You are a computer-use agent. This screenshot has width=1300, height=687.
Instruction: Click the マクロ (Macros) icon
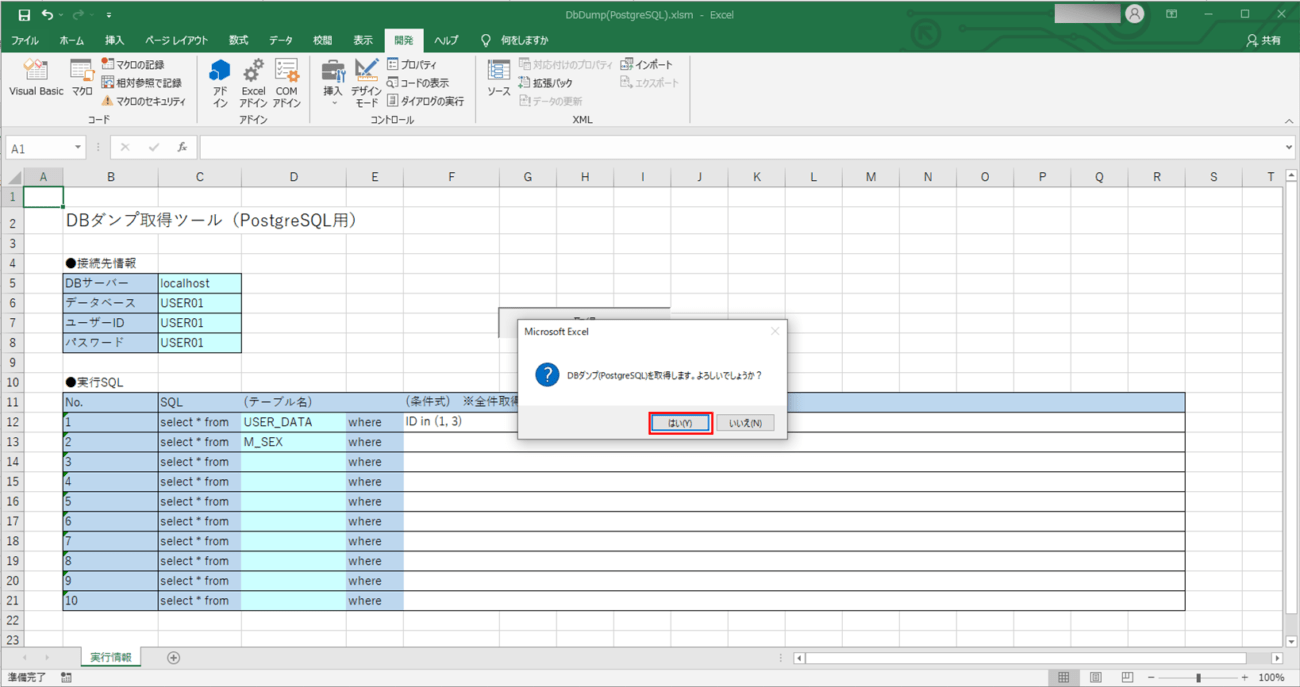(82, 78)
